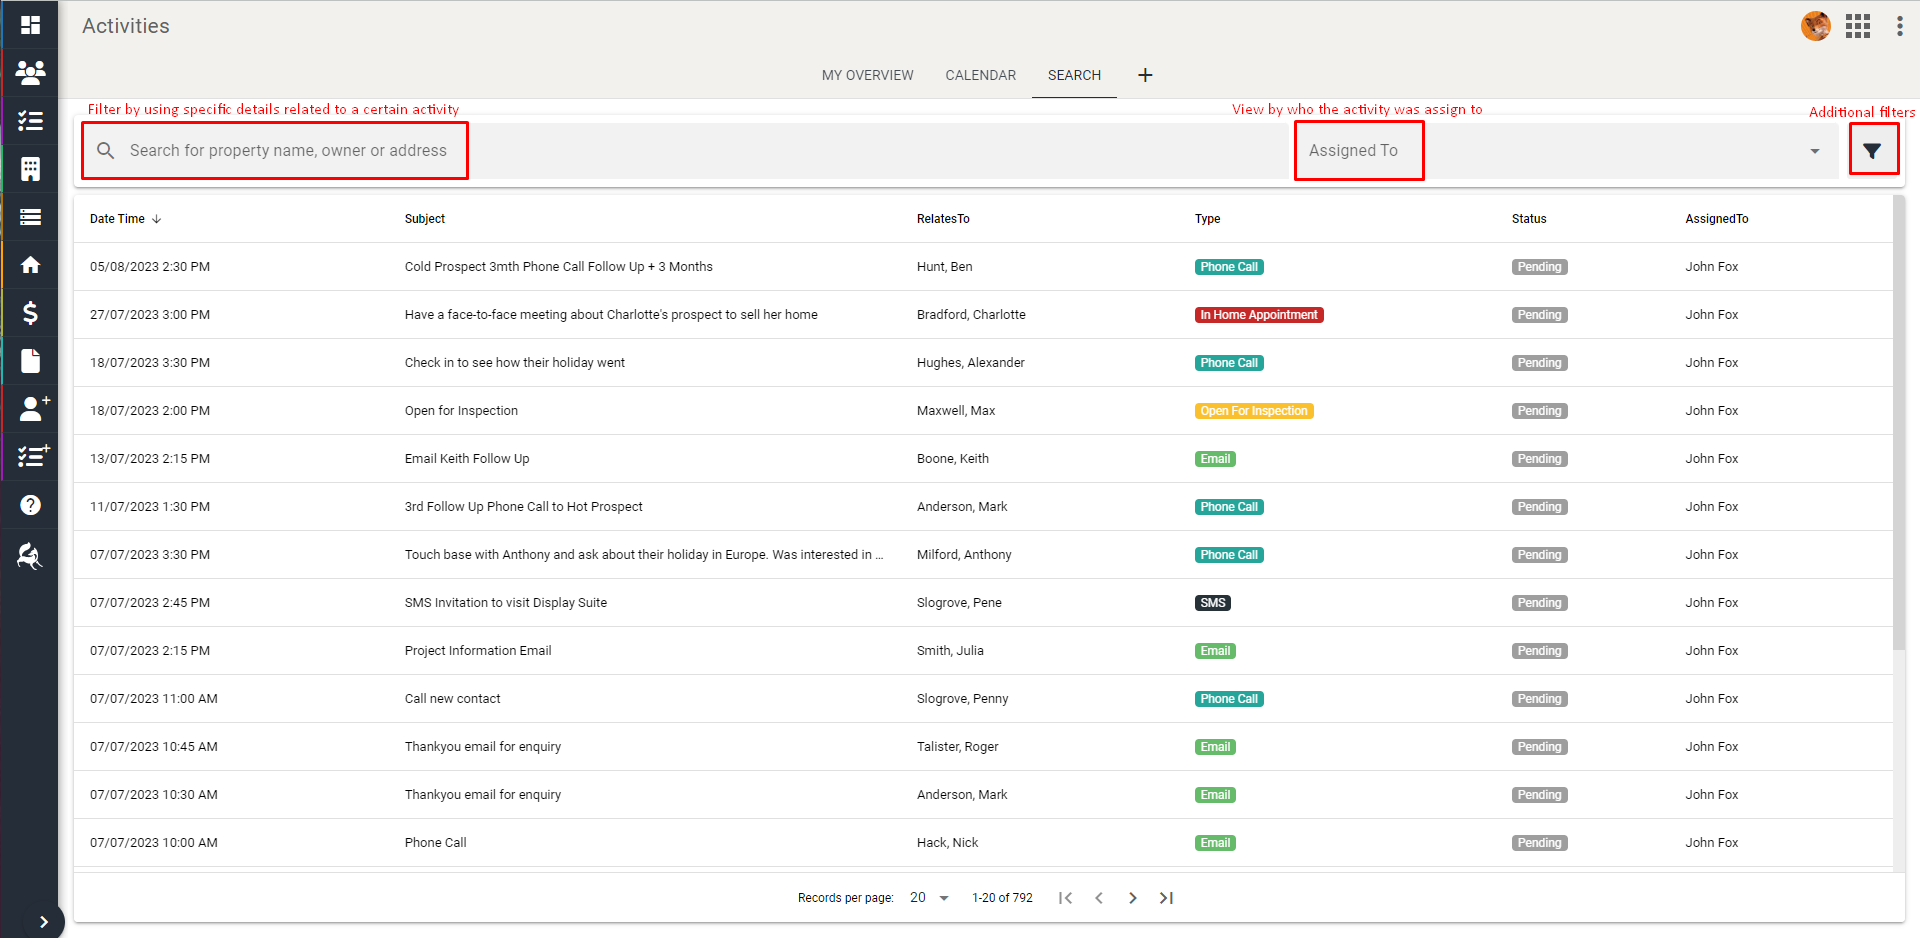Open Help via the question mark icon
Viewport: 1920px width, 938px height.
tap(30, 505)
